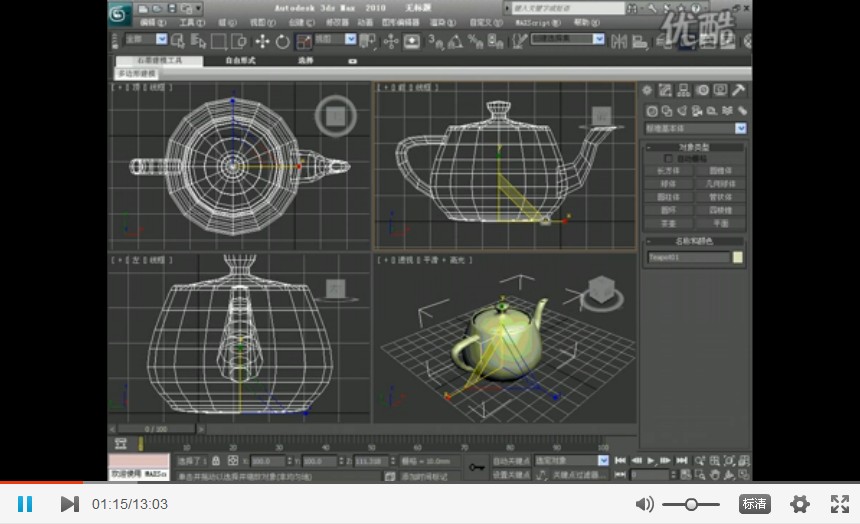
Task: Click the large key Set Keys icon
Action: point(476,467)
